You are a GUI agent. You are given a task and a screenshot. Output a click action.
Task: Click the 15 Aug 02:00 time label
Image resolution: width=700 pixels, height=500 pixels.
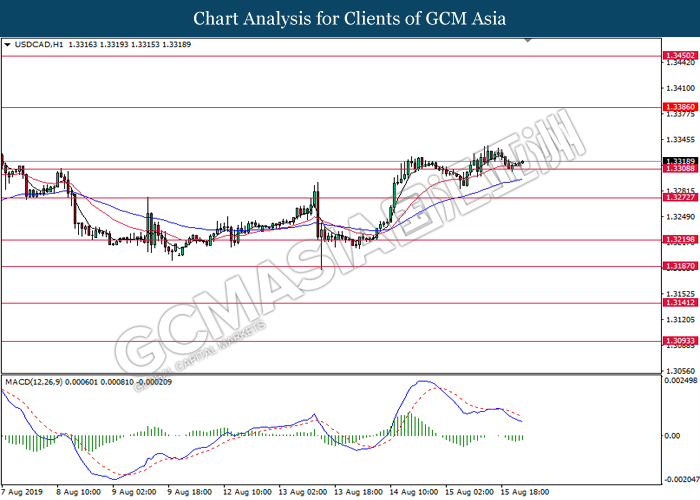(469, 492)
